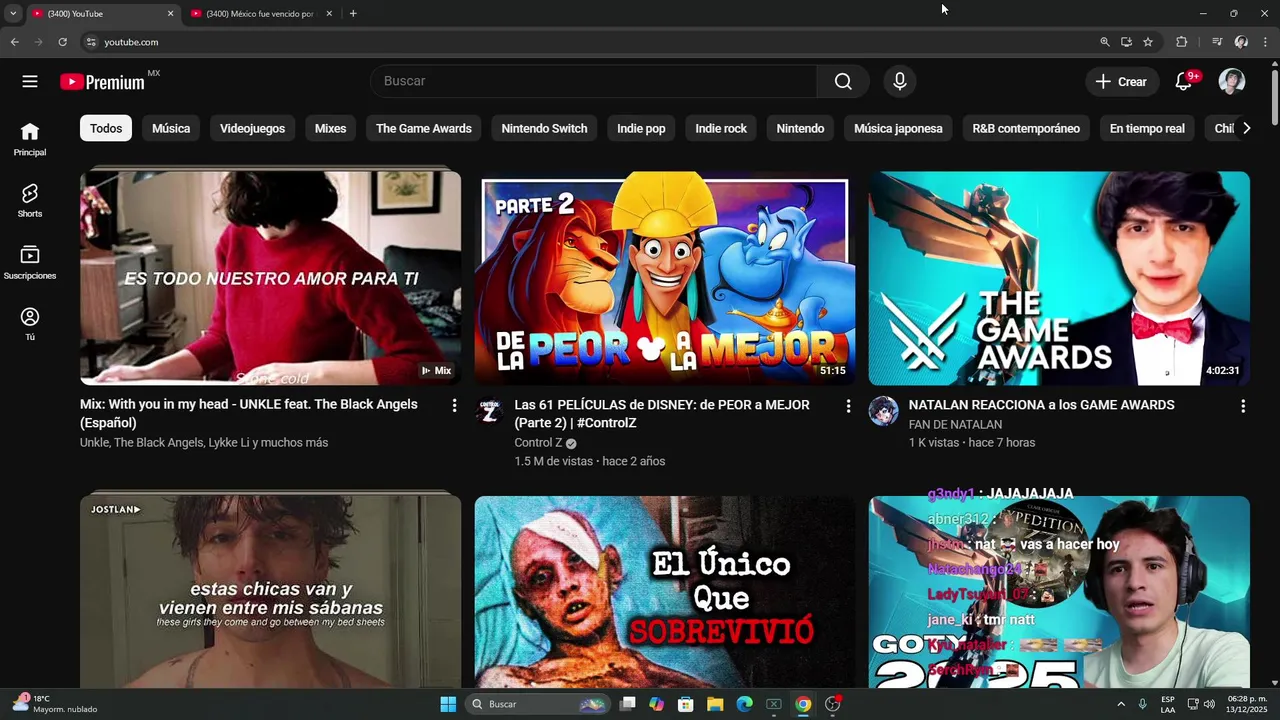The height and width of the screenshot is (720, 1280).
Task: Click Chrome icon in taskbar
Action: [x=803, y=704]
